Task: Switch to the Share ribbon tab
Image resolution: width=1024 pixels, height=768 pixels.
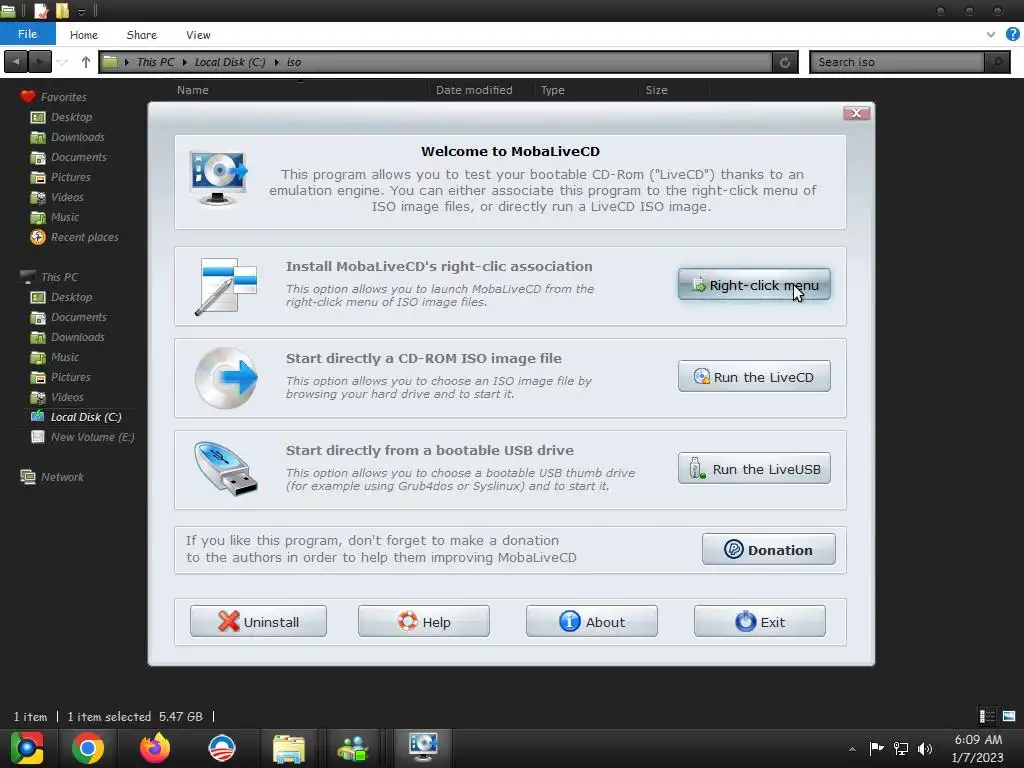Action: [x=141, y=35]
